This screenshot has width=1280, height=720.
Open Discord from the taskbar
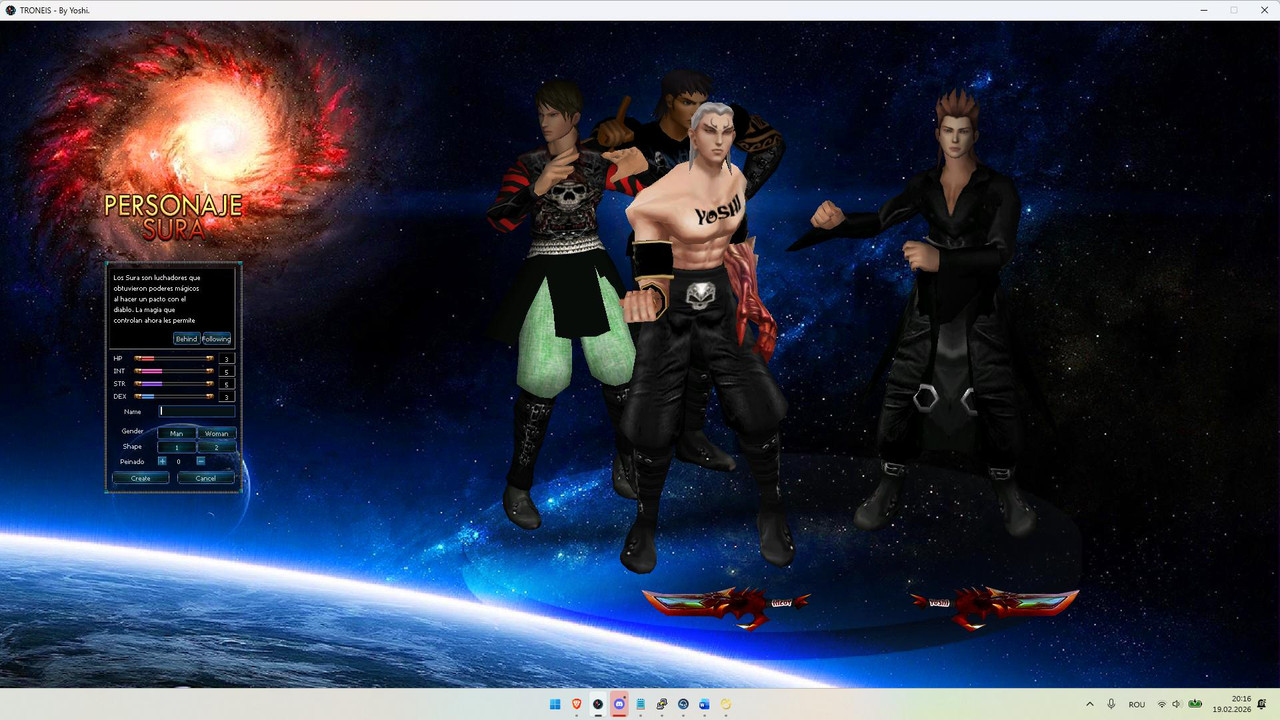pos(619,704)
